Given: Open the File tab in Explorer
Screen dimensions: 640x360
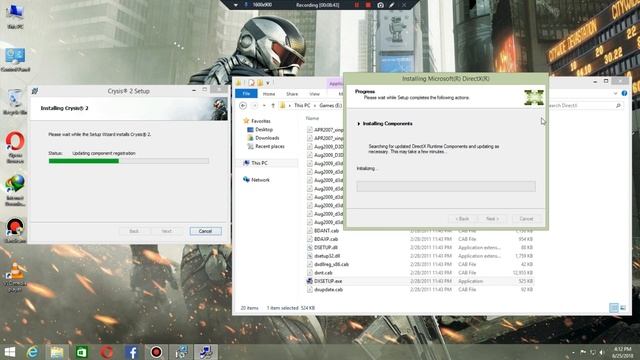Looking at the screenshot, I should click(x=246, y=93).
